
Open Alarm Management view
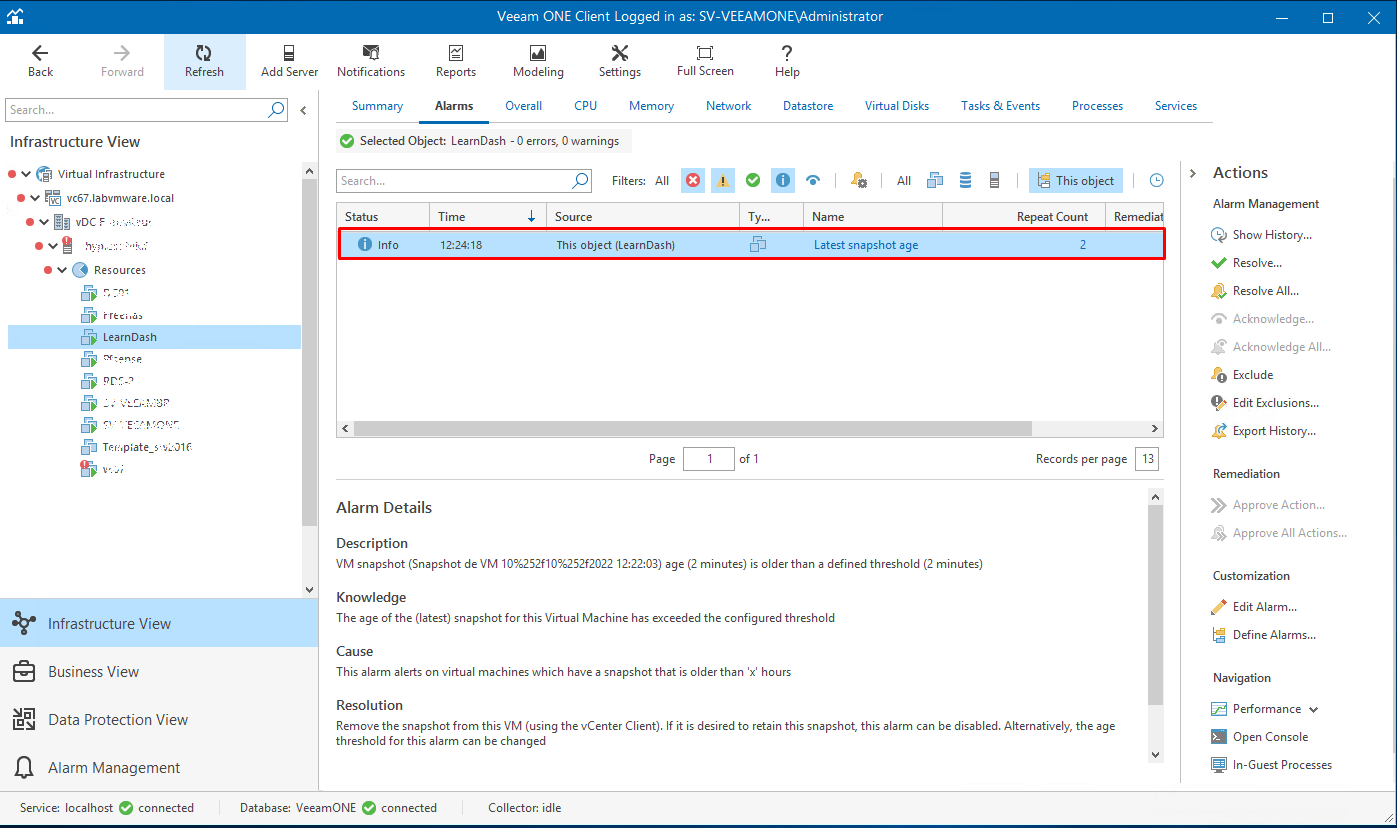[x=159, y=768]
